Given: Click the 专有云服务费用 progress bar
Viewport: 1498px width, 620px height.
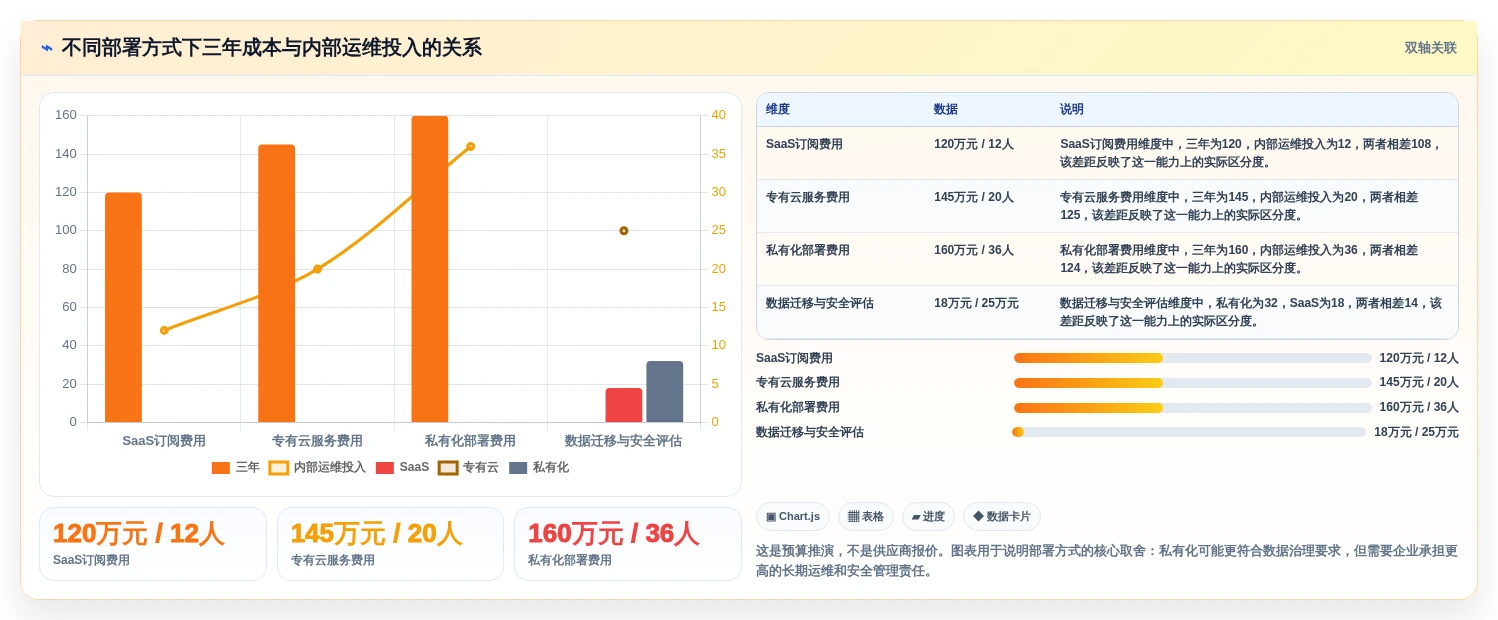Looking at the screenshot, I should 1193,383.
